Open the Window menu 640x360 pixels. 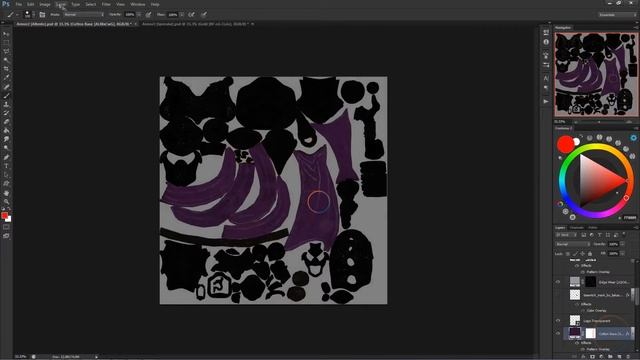[138, 4]
